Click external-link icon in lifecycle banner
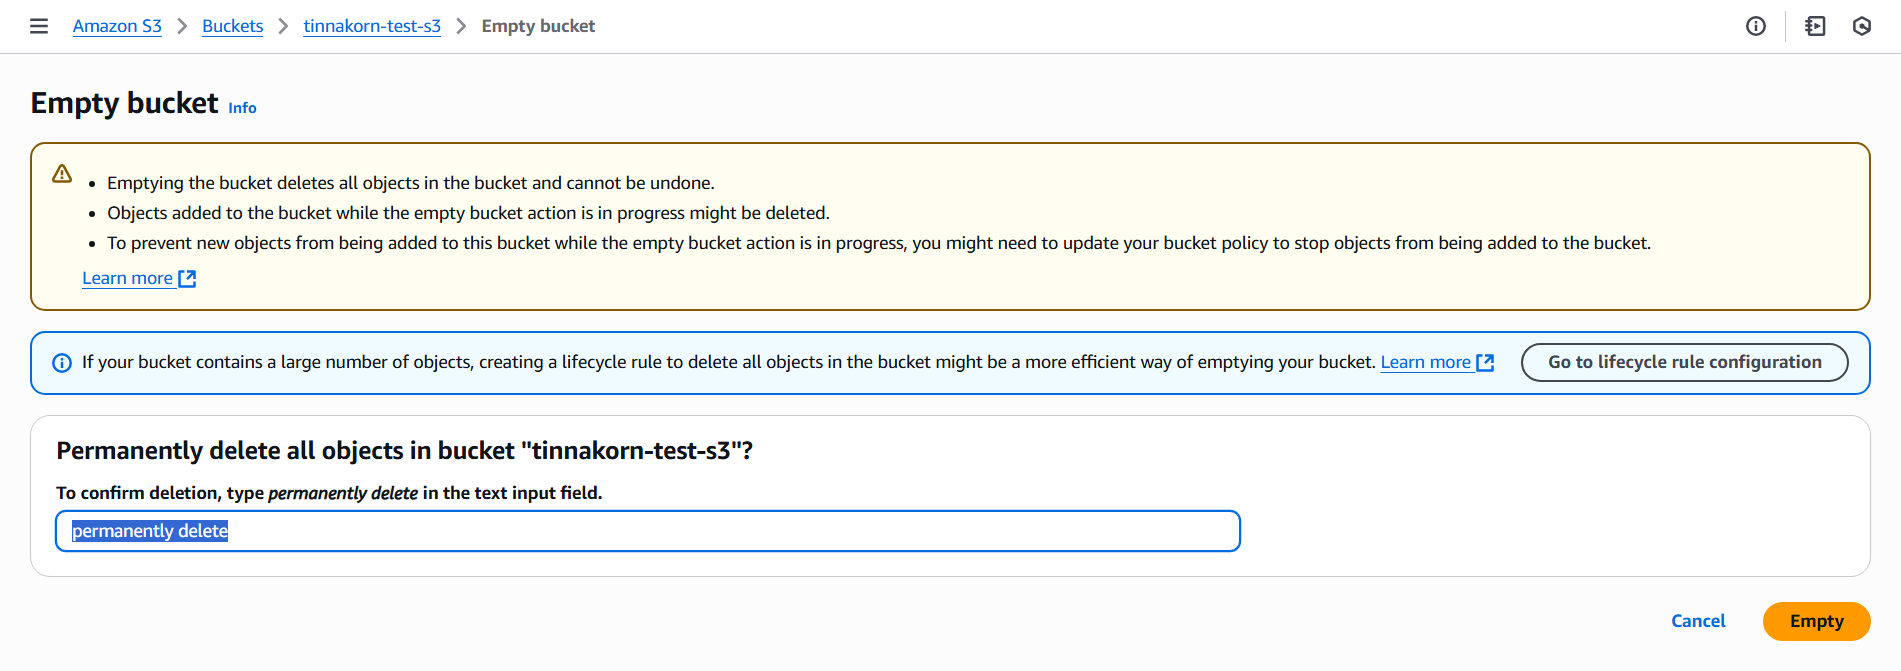The height and width of the screenshot is (671, 1901). [1485, 363]
